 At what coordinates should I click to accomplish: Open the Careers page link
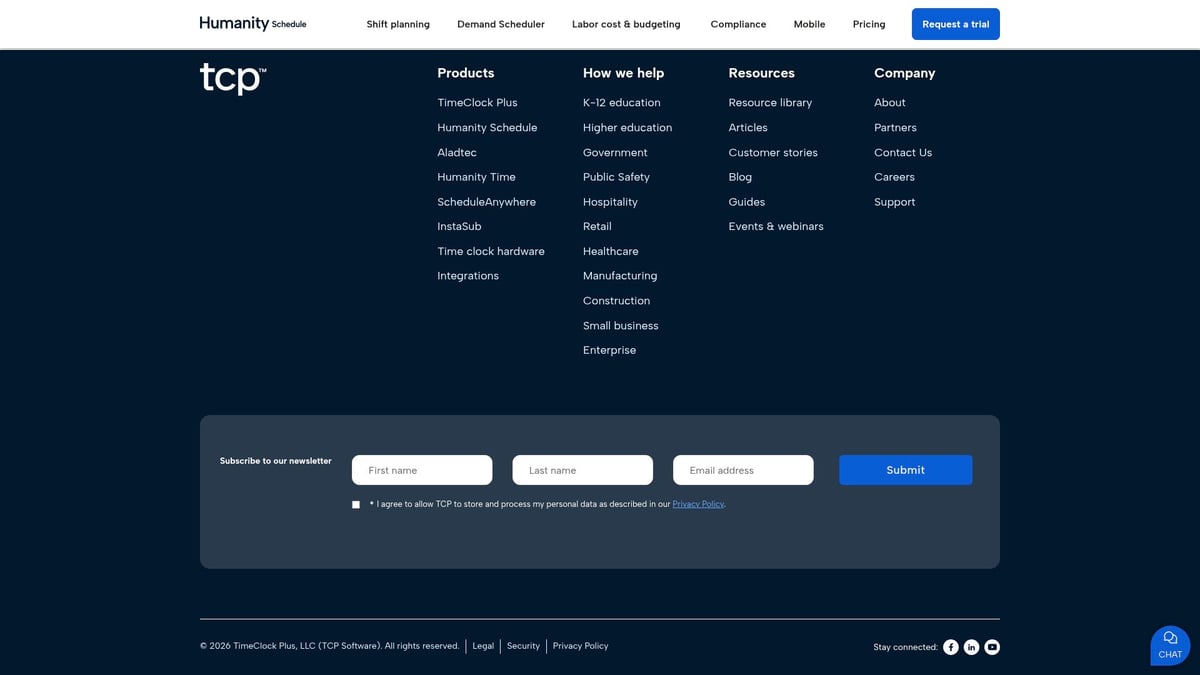[893, 177]
